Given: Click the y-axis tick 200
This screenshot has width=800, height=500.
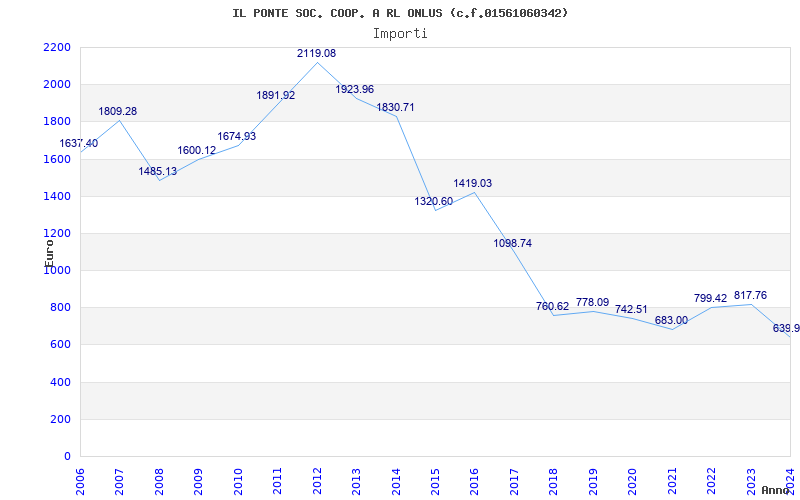Looking at the screenshot, I should click(61, 419).
